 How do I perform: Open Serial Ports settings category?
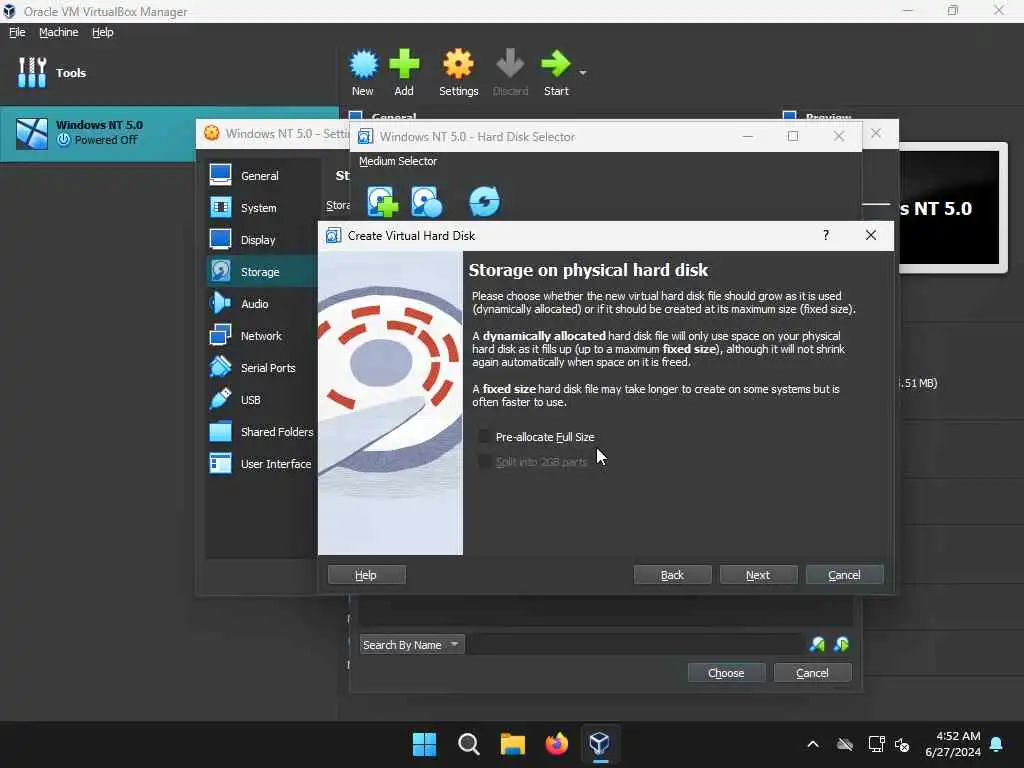[x=261, y=368]
